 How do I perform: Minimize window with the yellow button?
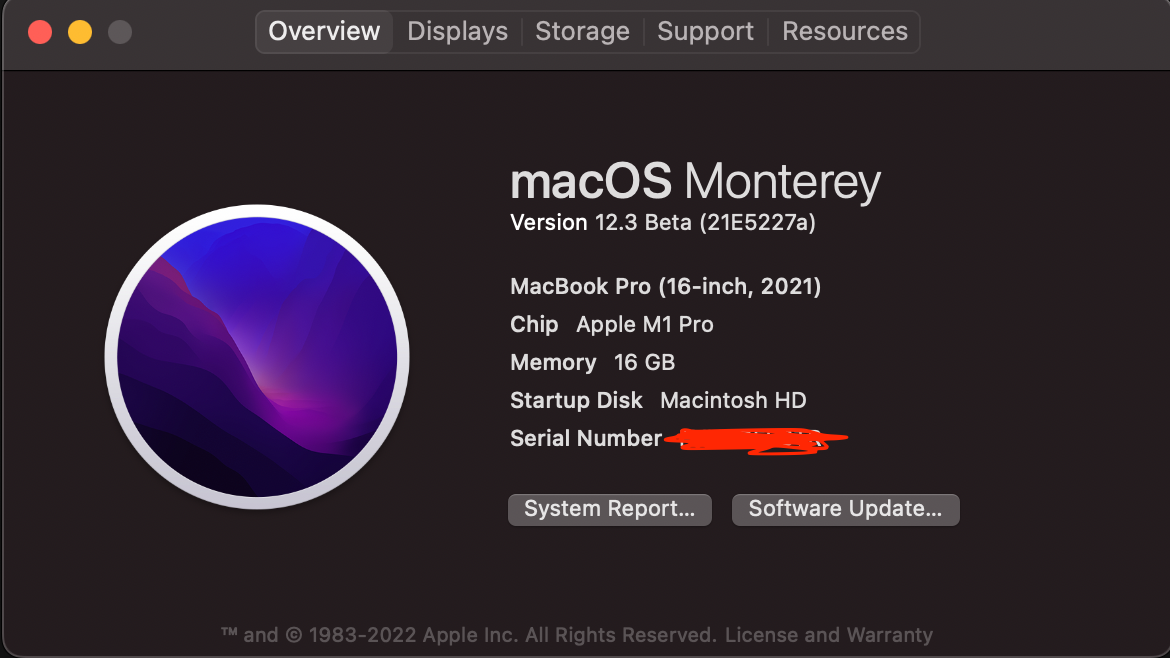coord(80,32)
